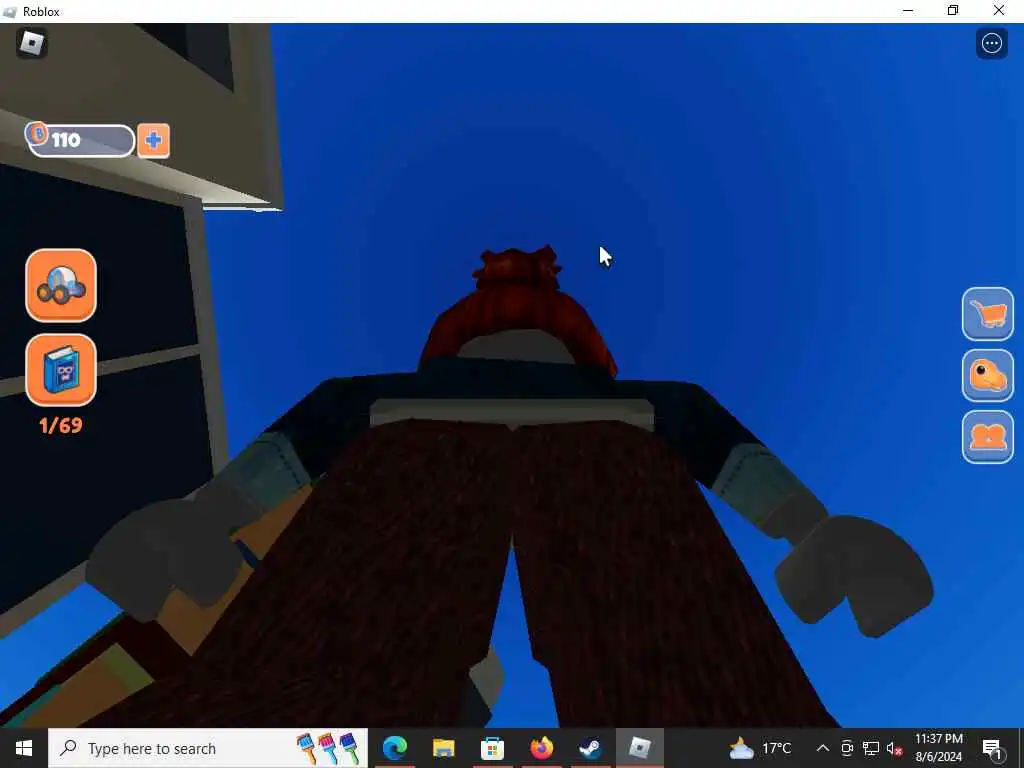The height and width of the screenshot is (768, 1024).
Task: Select the Roblox taskbar button
Action: [639, 748]
